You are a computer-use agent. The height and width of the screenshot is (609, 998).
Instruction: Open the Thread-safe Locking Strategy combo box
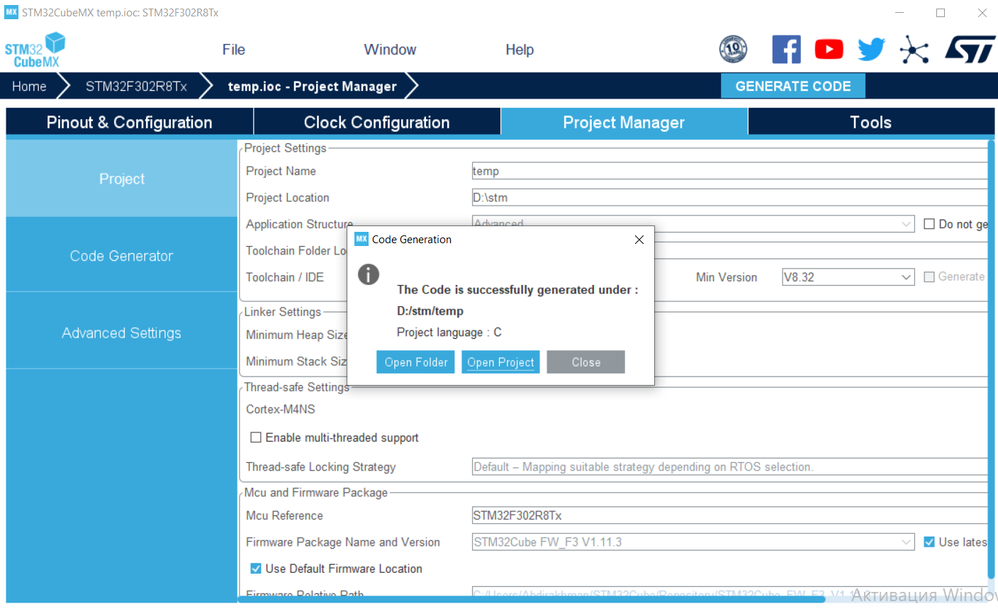(x=729, y=466)
